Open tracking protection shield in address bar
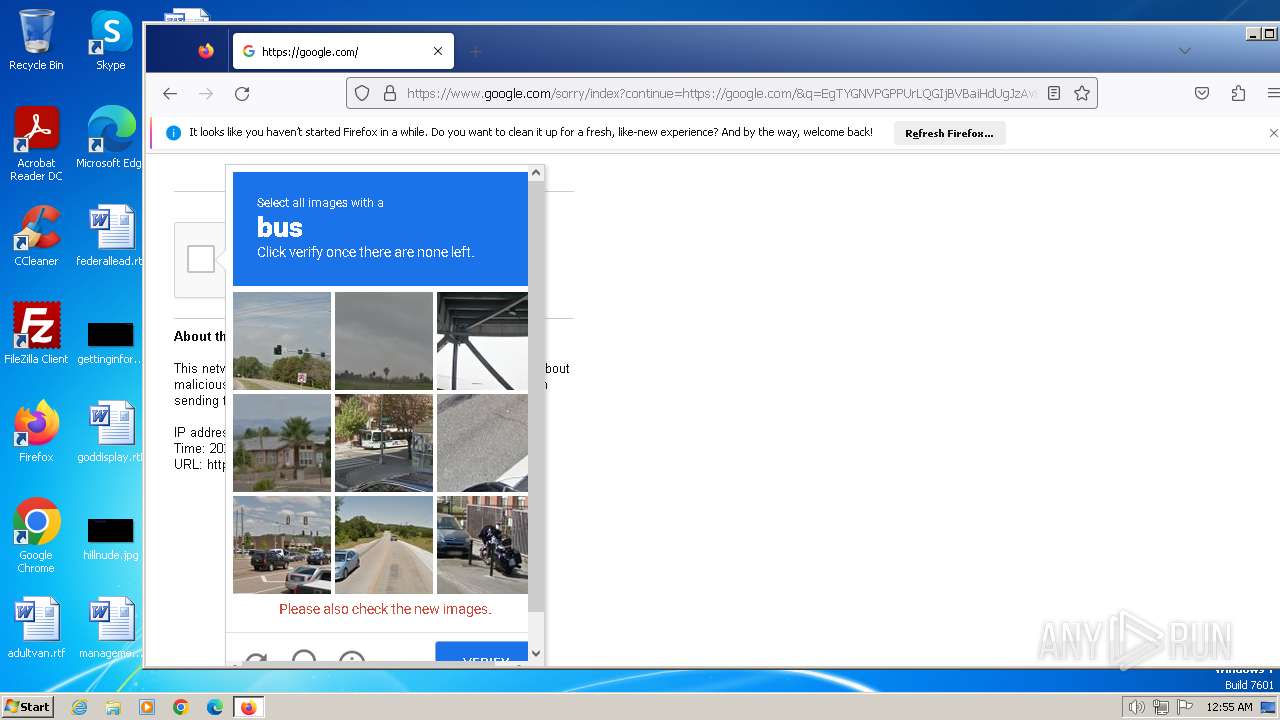The width and height of the screenshot is (1280, 720). point(362,93)
